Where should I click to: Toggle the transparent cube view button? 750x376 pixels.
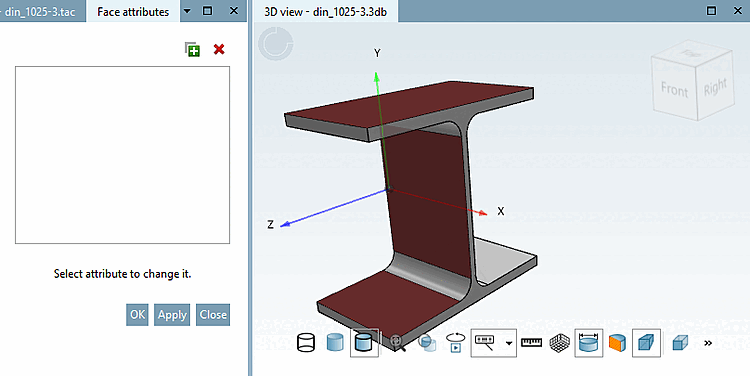pos(646,343)
